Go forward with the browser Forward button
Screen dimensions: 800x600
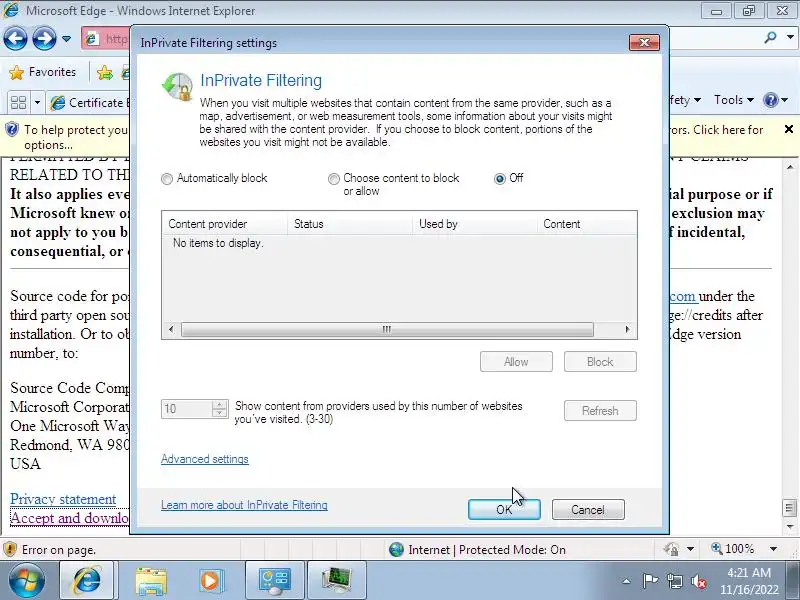point(44,38)
